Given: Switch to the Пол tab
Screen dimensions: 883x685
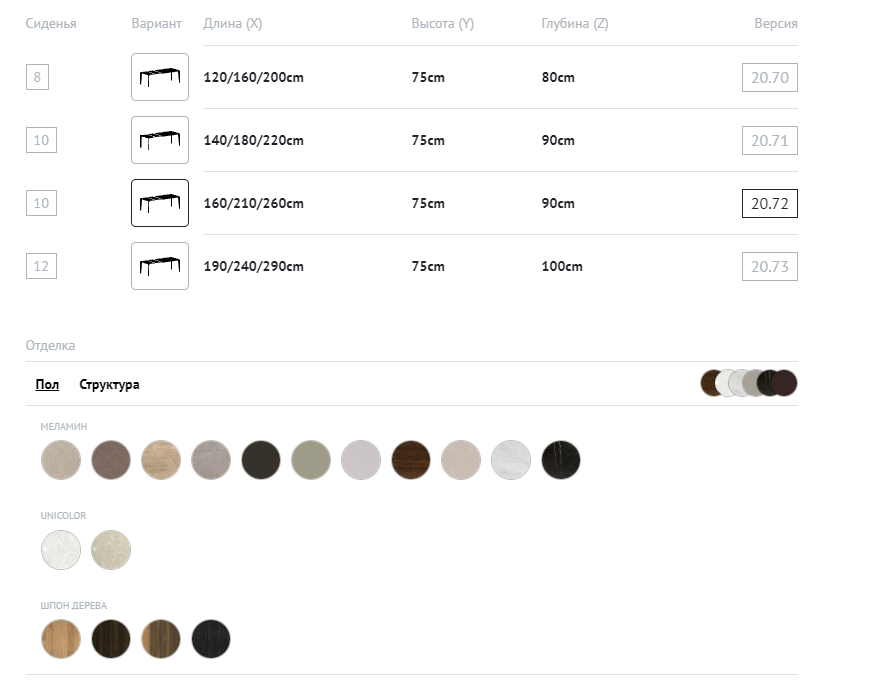Looking at the screenshot, I should (x=47, y=384).
